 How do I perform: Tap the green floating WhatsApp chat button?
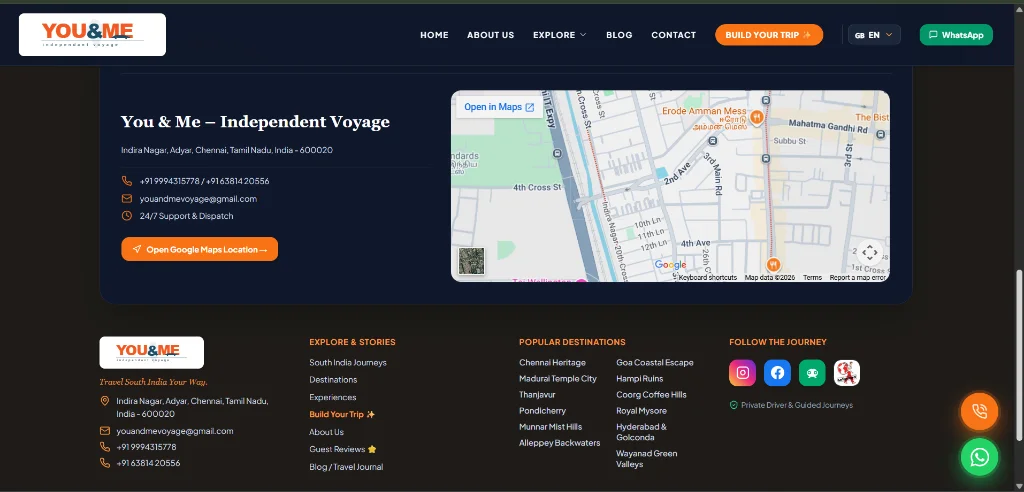pos(979,457)
